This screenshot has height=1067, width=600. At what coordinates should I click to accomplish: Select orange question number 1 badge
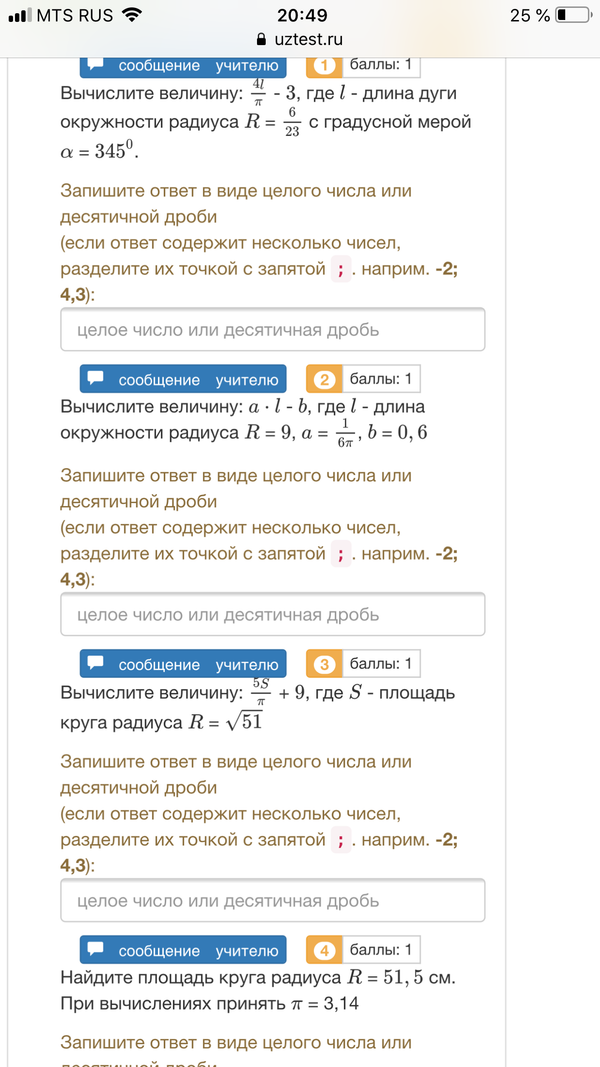point(323,66)
